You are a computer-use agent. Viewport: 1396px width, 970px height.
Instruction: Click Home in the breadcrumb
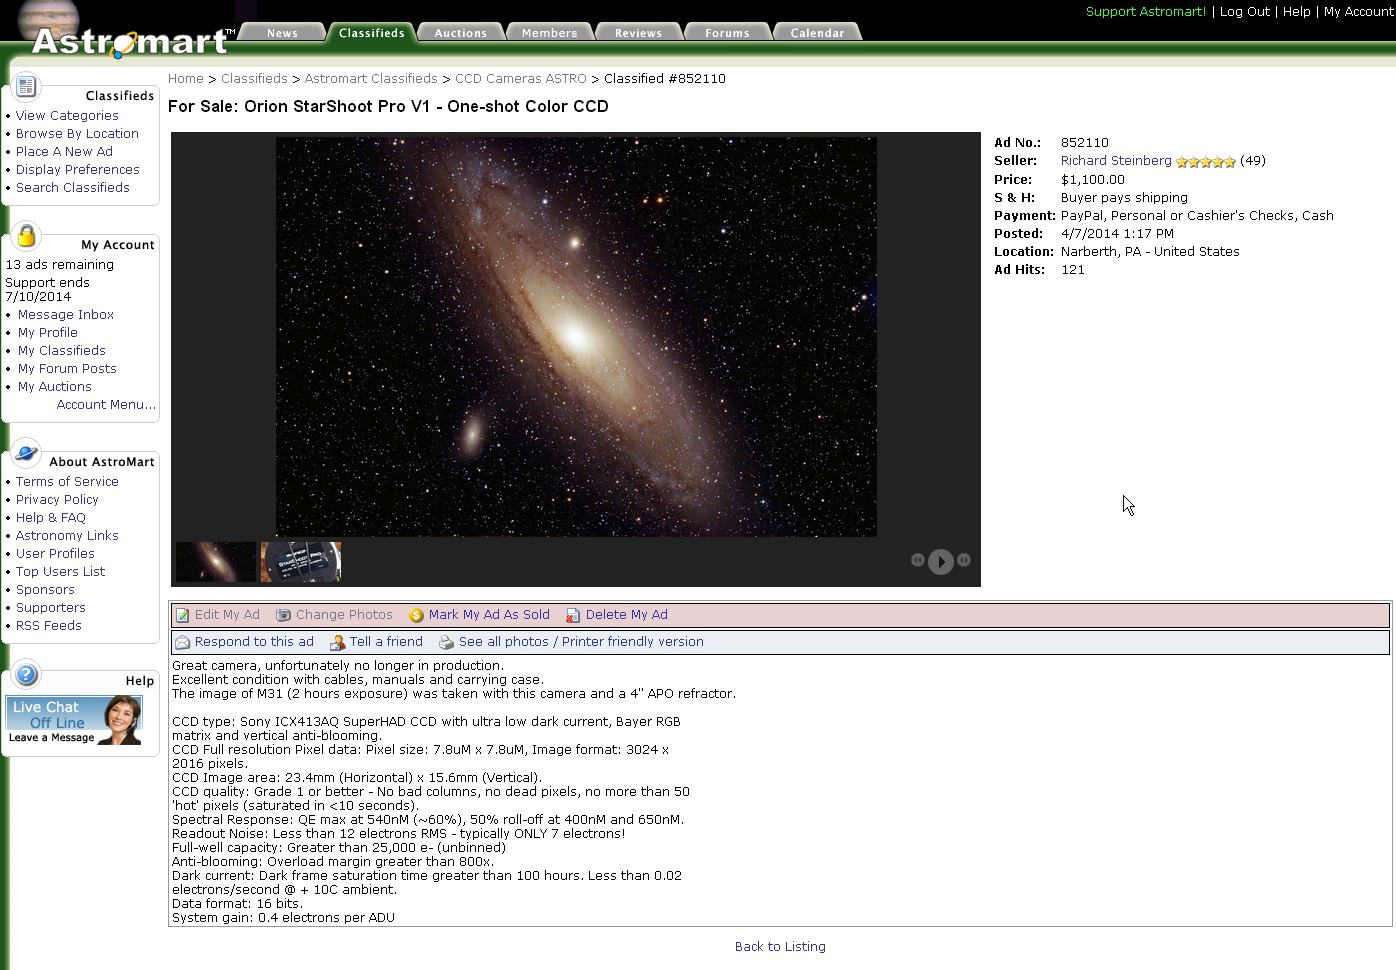coord(186,79)
